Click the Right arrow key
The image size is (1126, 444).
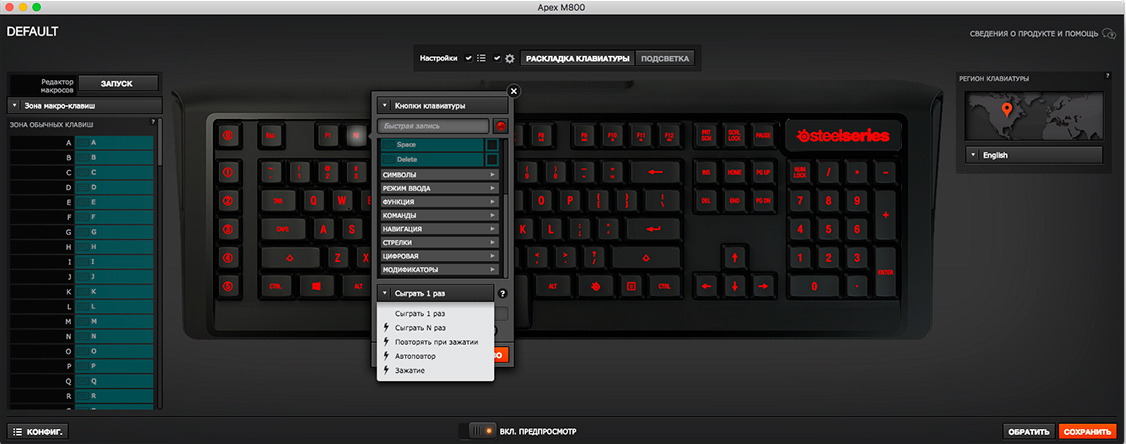[763, 286]
